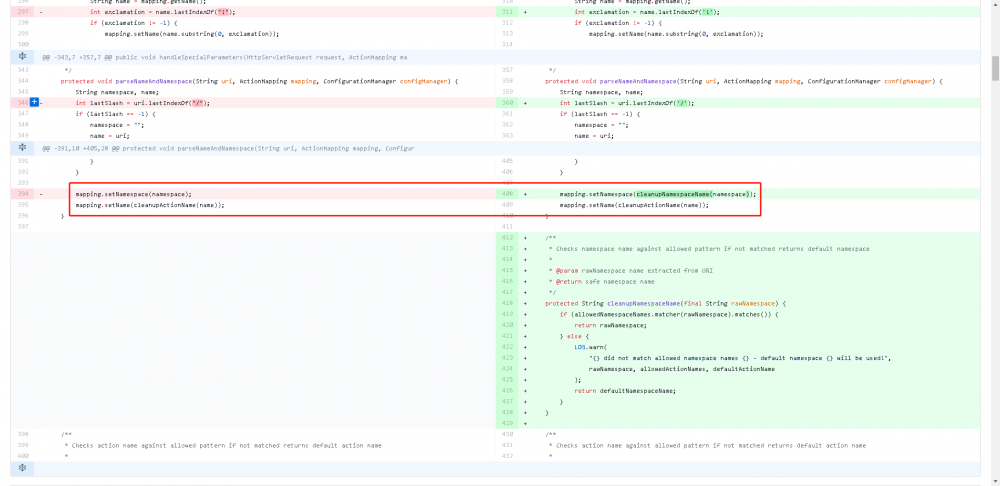Click deleted line 394 mapping.setNamespace(namespace);
Image resolution: width=1000 pixels, height=486 pixels.
point(133,194)
